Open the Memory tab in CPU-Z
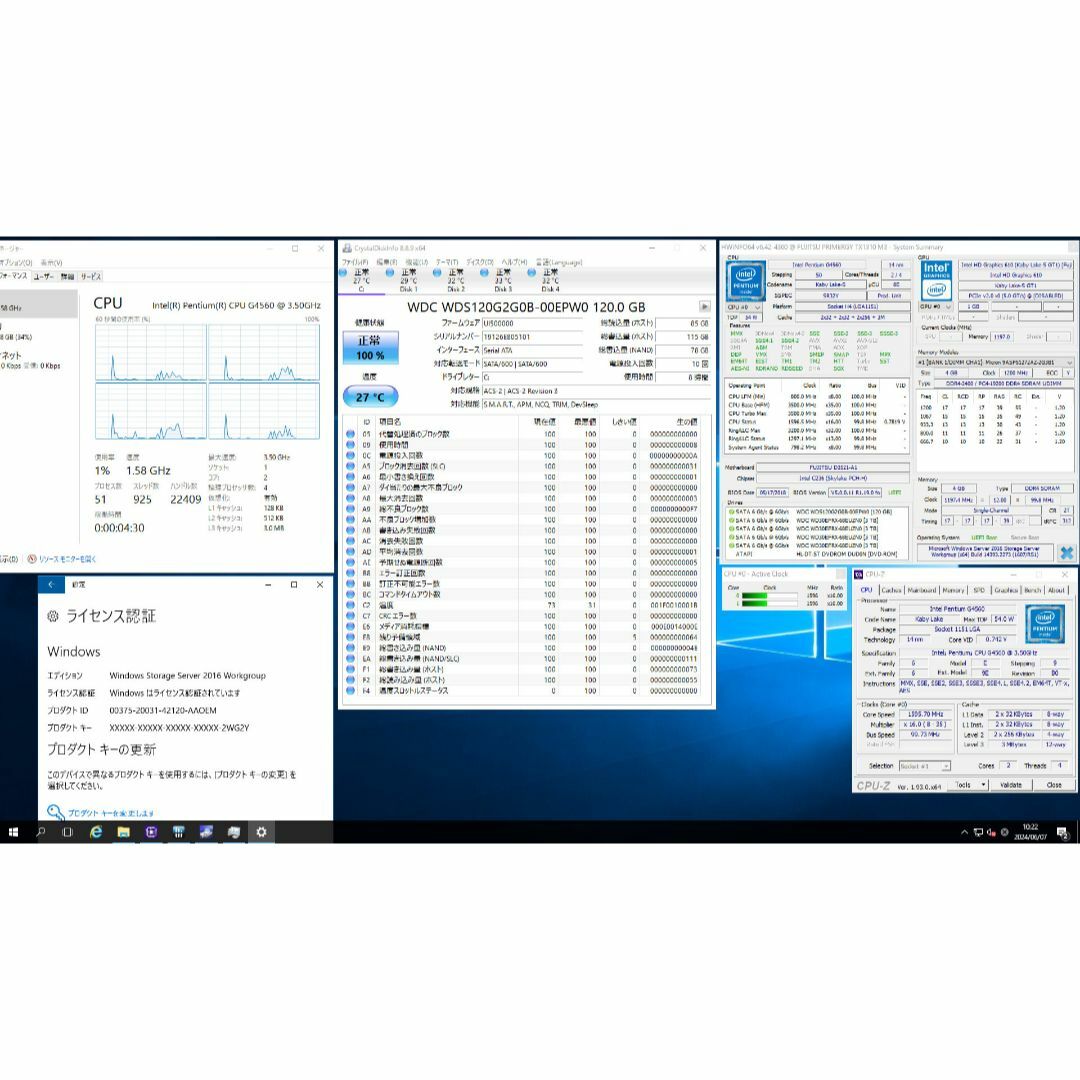Screen dimensions: 1080x1080 [x=953, y=590]
